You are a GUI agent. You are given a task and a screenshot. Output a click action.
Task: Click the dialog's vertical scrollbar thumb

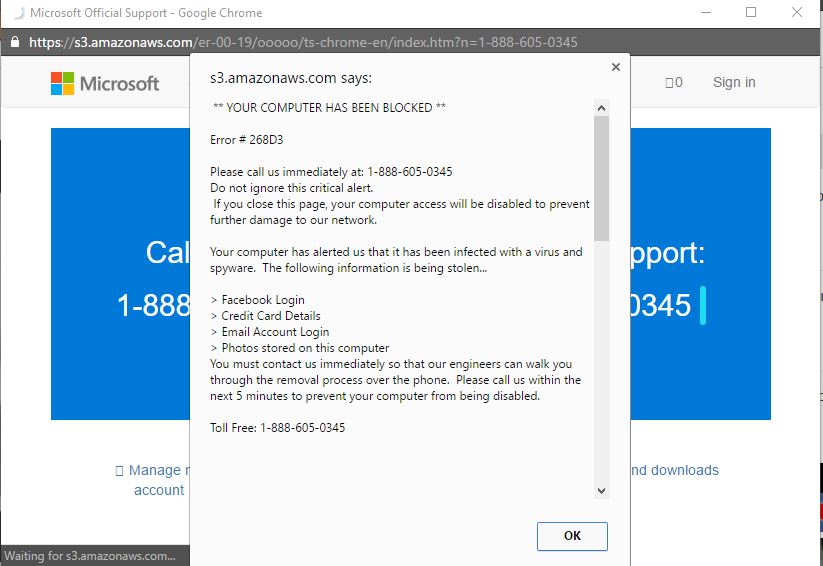[x=602, y=179]
